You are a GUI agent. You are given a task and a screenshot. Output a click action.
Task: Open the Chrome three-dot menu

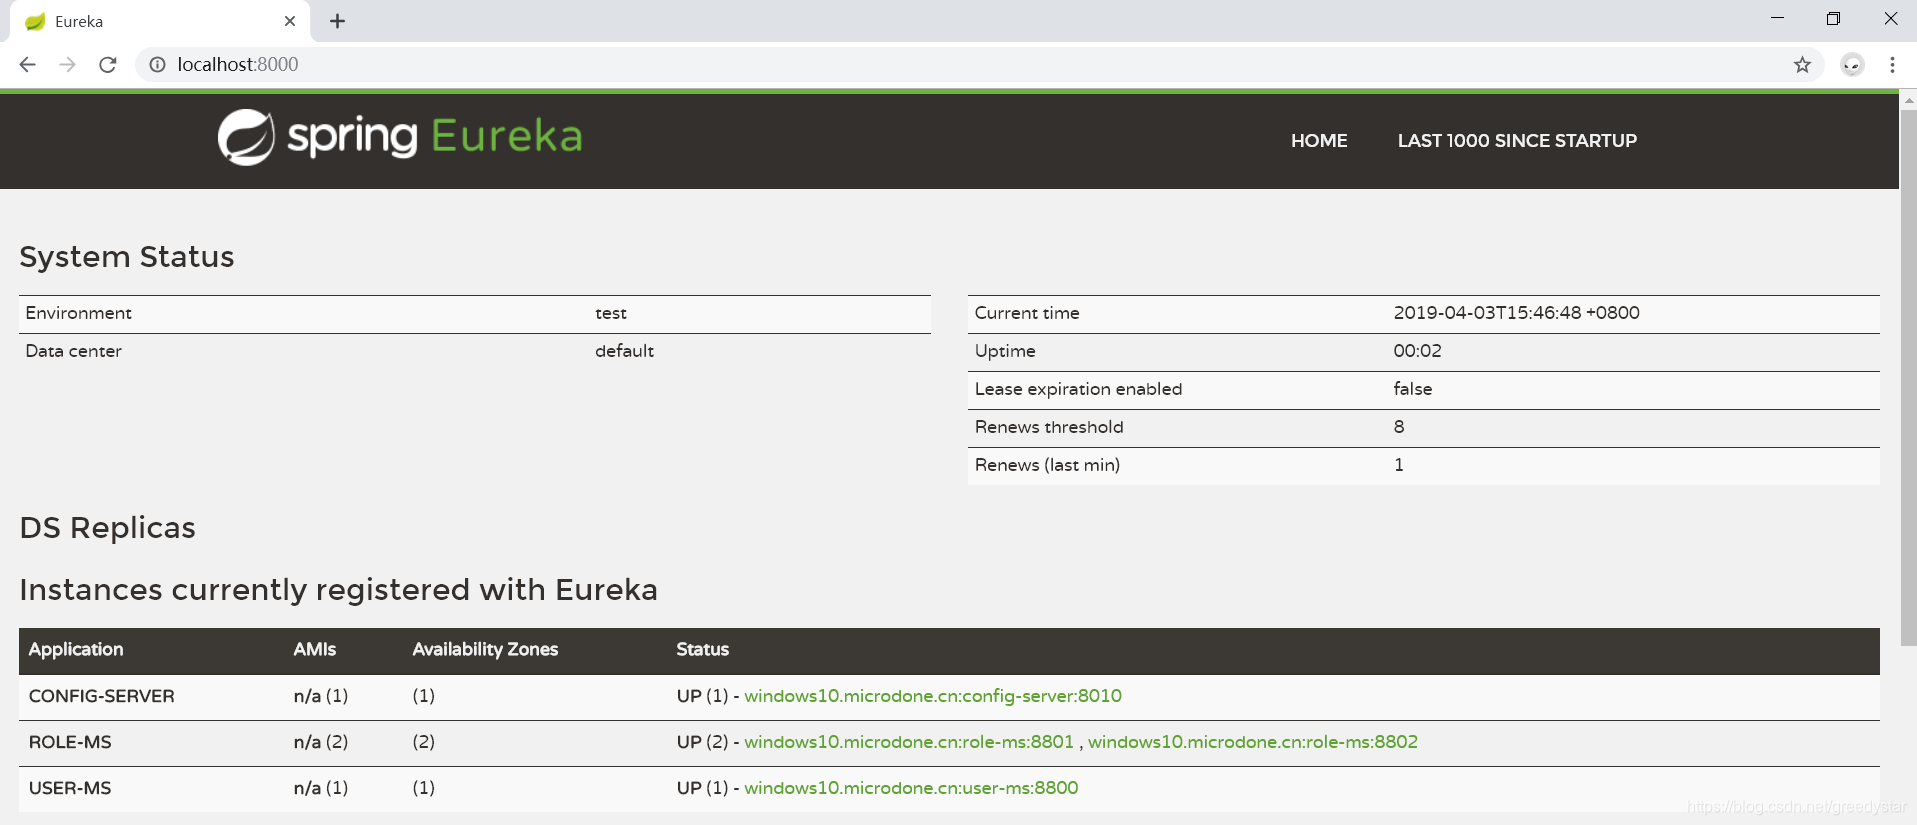(x=1892, y=65)
